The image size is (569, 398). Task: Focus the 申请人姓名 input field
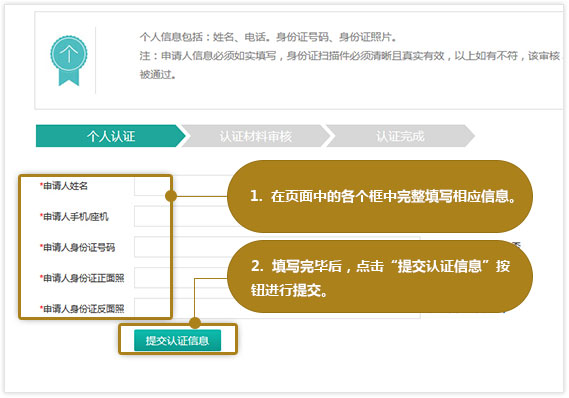pos(278,186)
